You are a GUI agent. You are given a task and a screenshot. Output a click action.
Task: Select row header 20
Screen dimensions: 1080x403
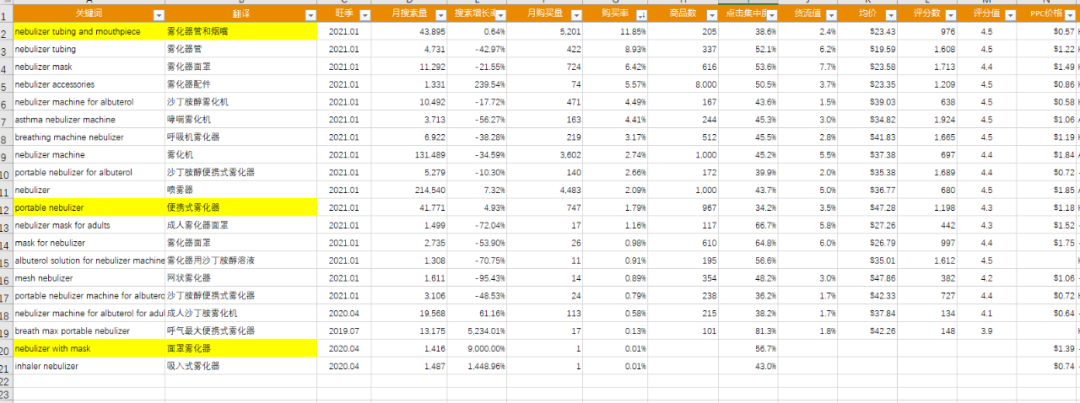6,349
